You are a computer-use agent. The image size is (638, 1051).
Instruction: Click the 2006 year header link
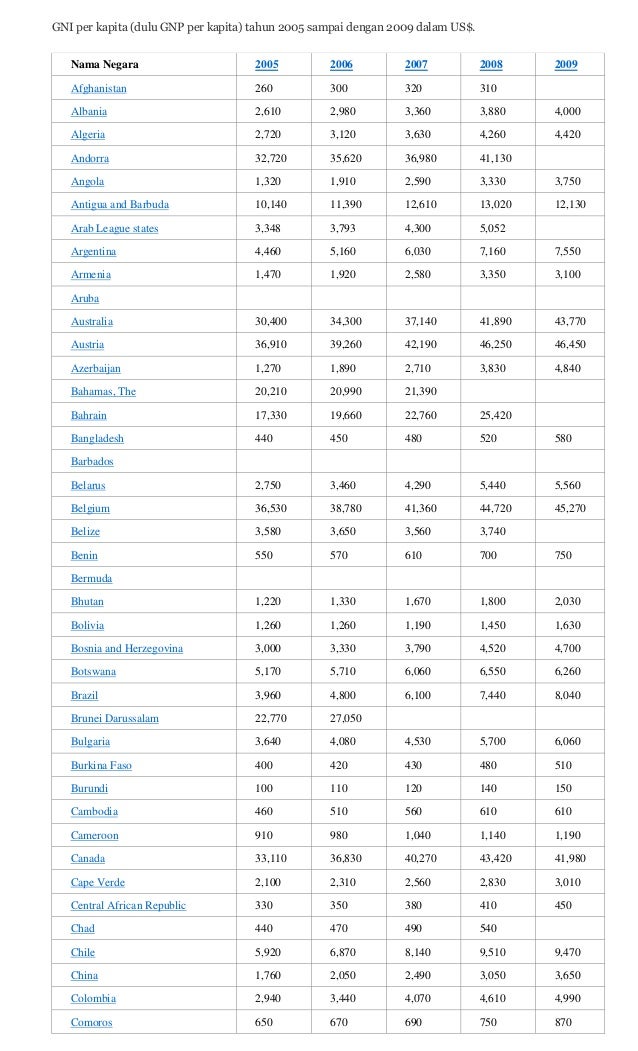click(341, 65)
